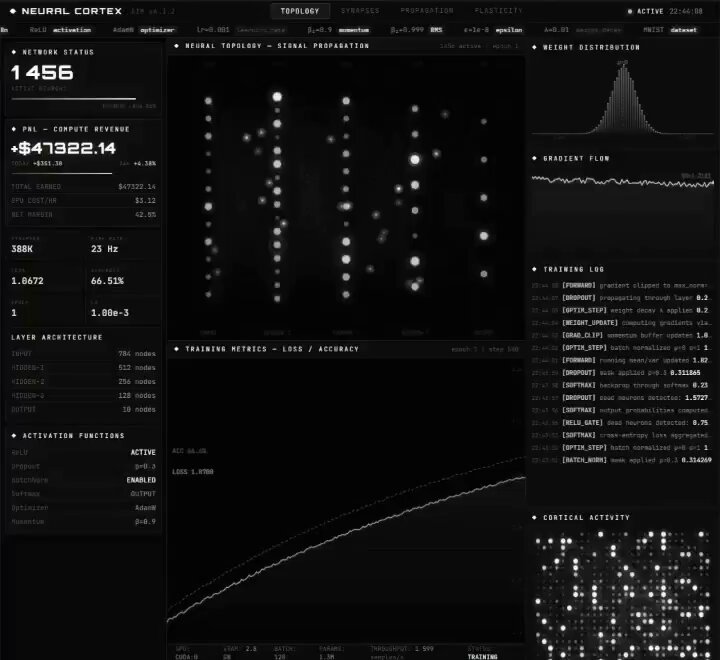Click the diamond icon beside Weight Distribution
This screenshot has width=720, height=660.
click(535, 47)
